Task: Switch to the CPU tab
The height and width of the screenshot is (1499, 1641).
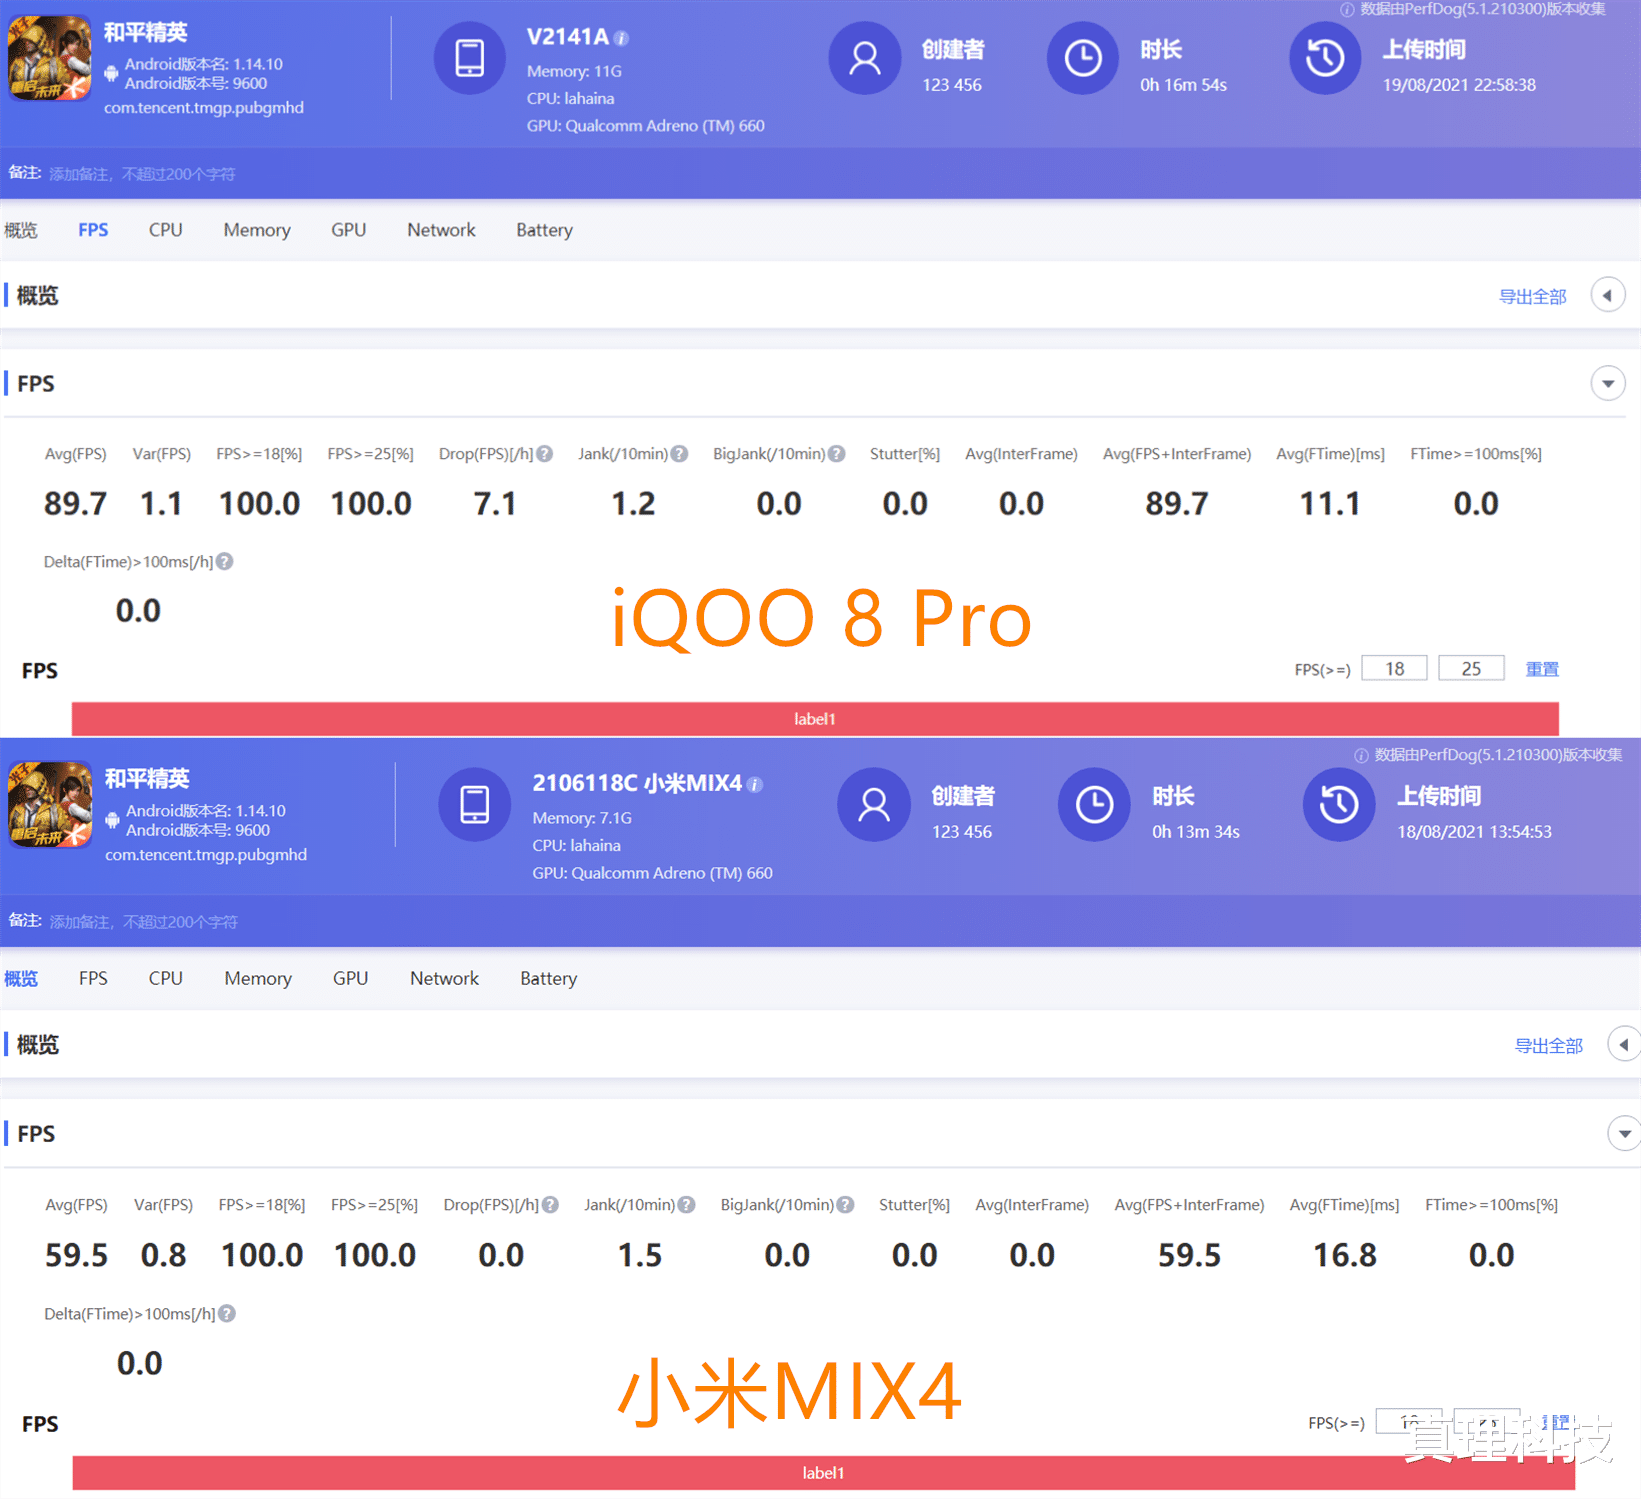Action: 165,230
